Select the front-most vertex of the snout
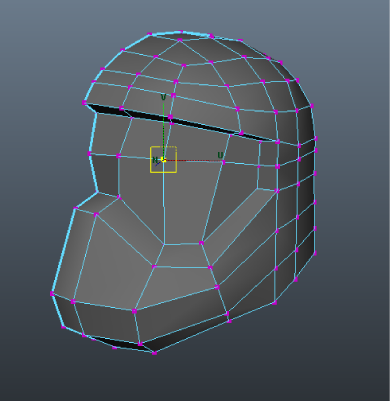 point(52,294)
